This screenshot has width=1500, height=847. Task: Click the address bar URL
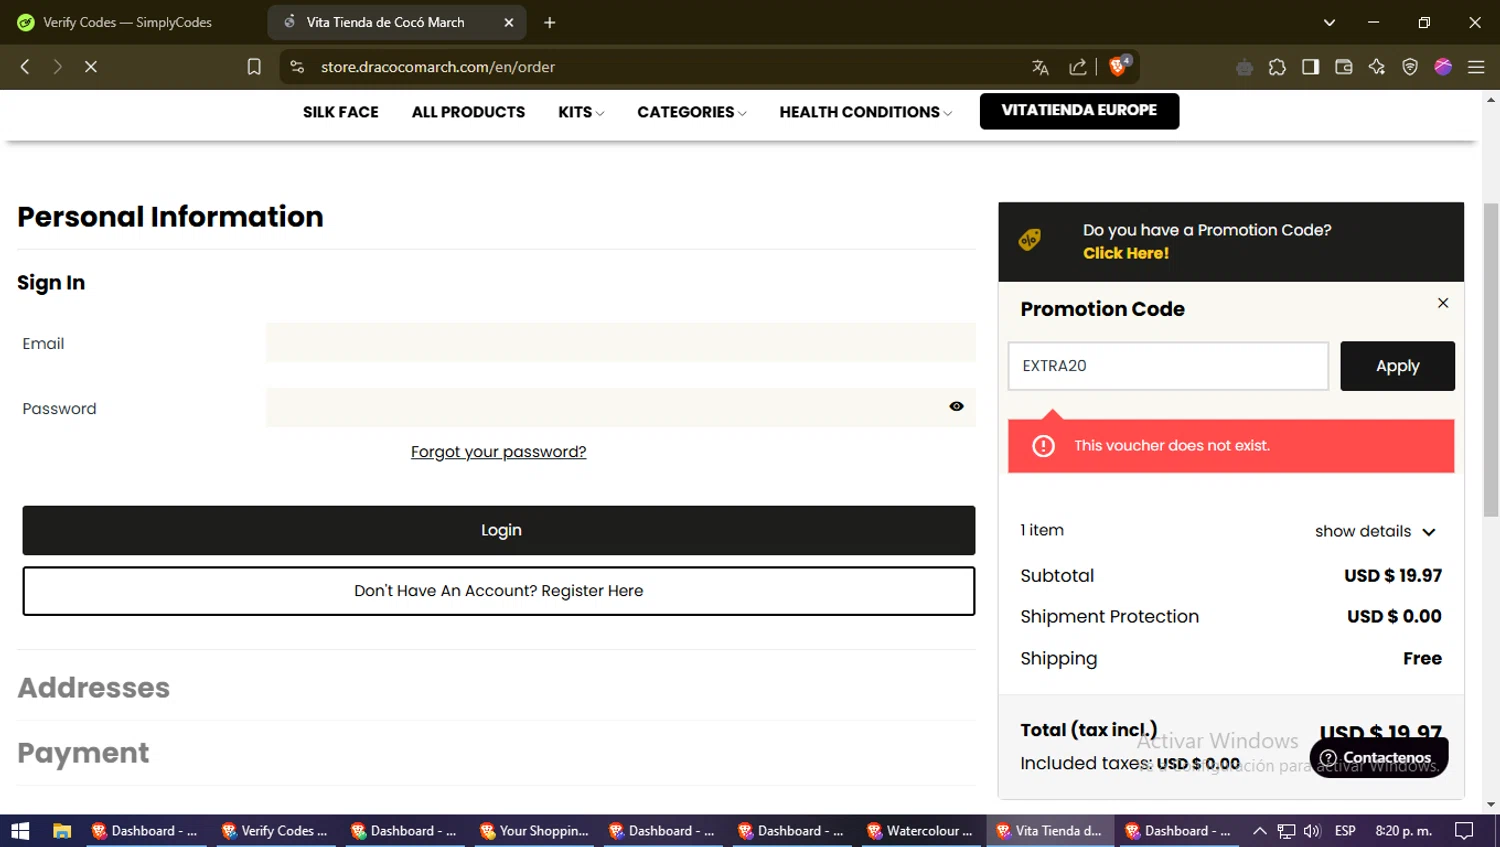tap(438, 67)
